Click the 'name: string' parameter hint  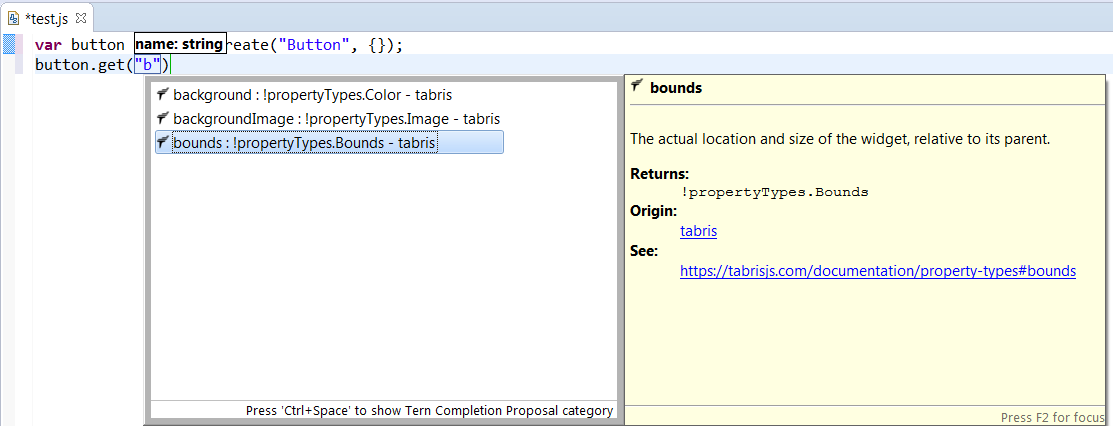pyautogui.click(x=180, y=44)
